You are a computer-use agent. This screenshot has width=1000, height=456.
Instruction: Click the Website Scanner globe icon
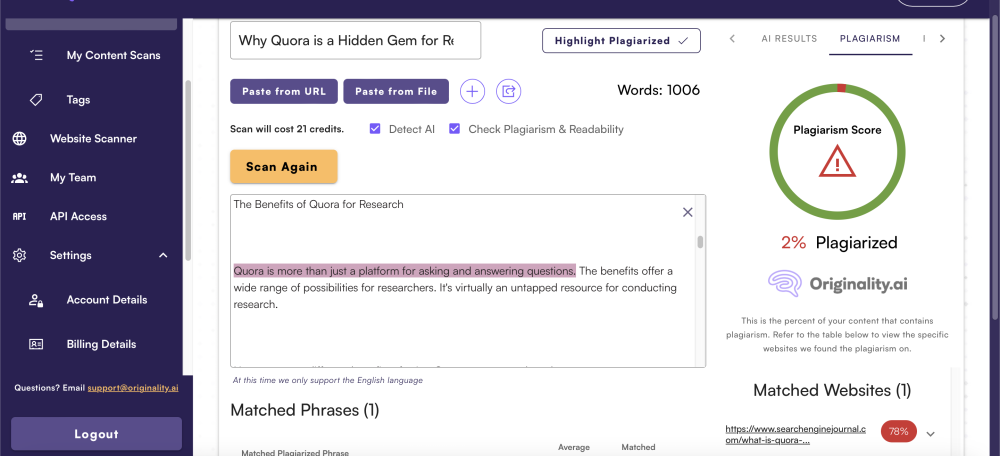point(20,139)
